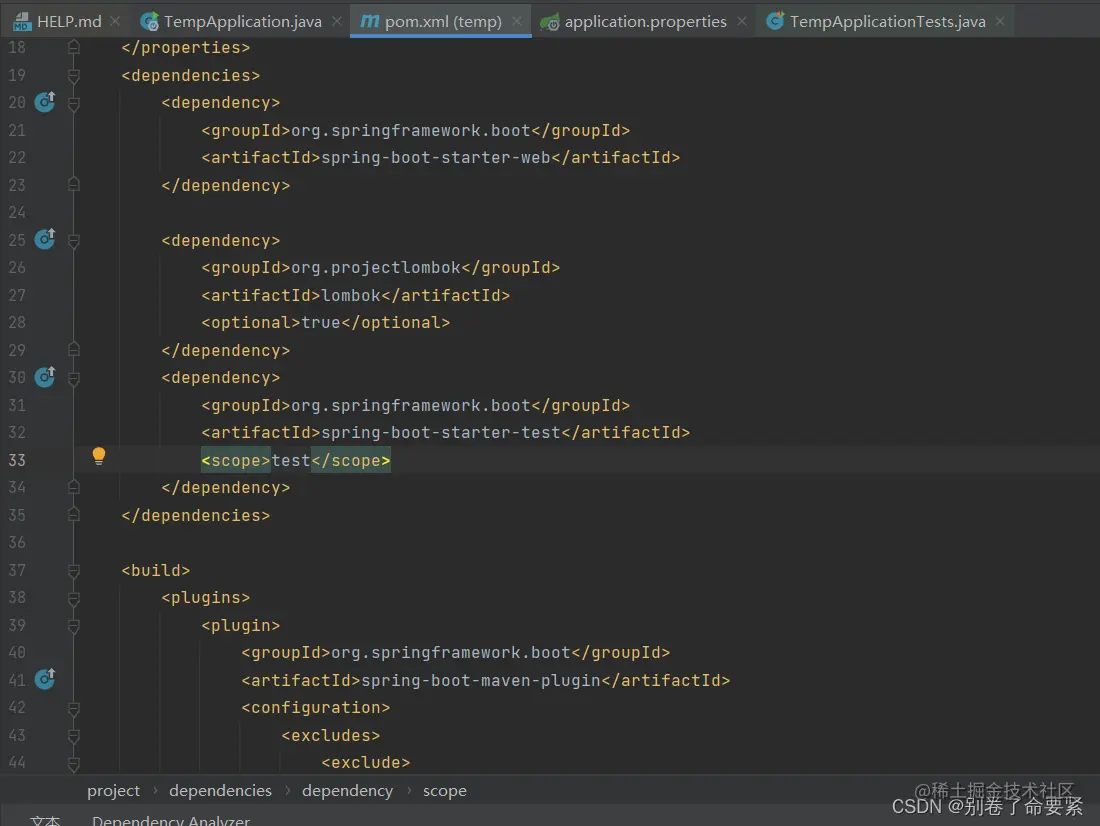This screenshot has height=826, width=1100.
Task: Click the gutter plugin icon on line 41
Action: pyautogui.click(x=45, y=679)
